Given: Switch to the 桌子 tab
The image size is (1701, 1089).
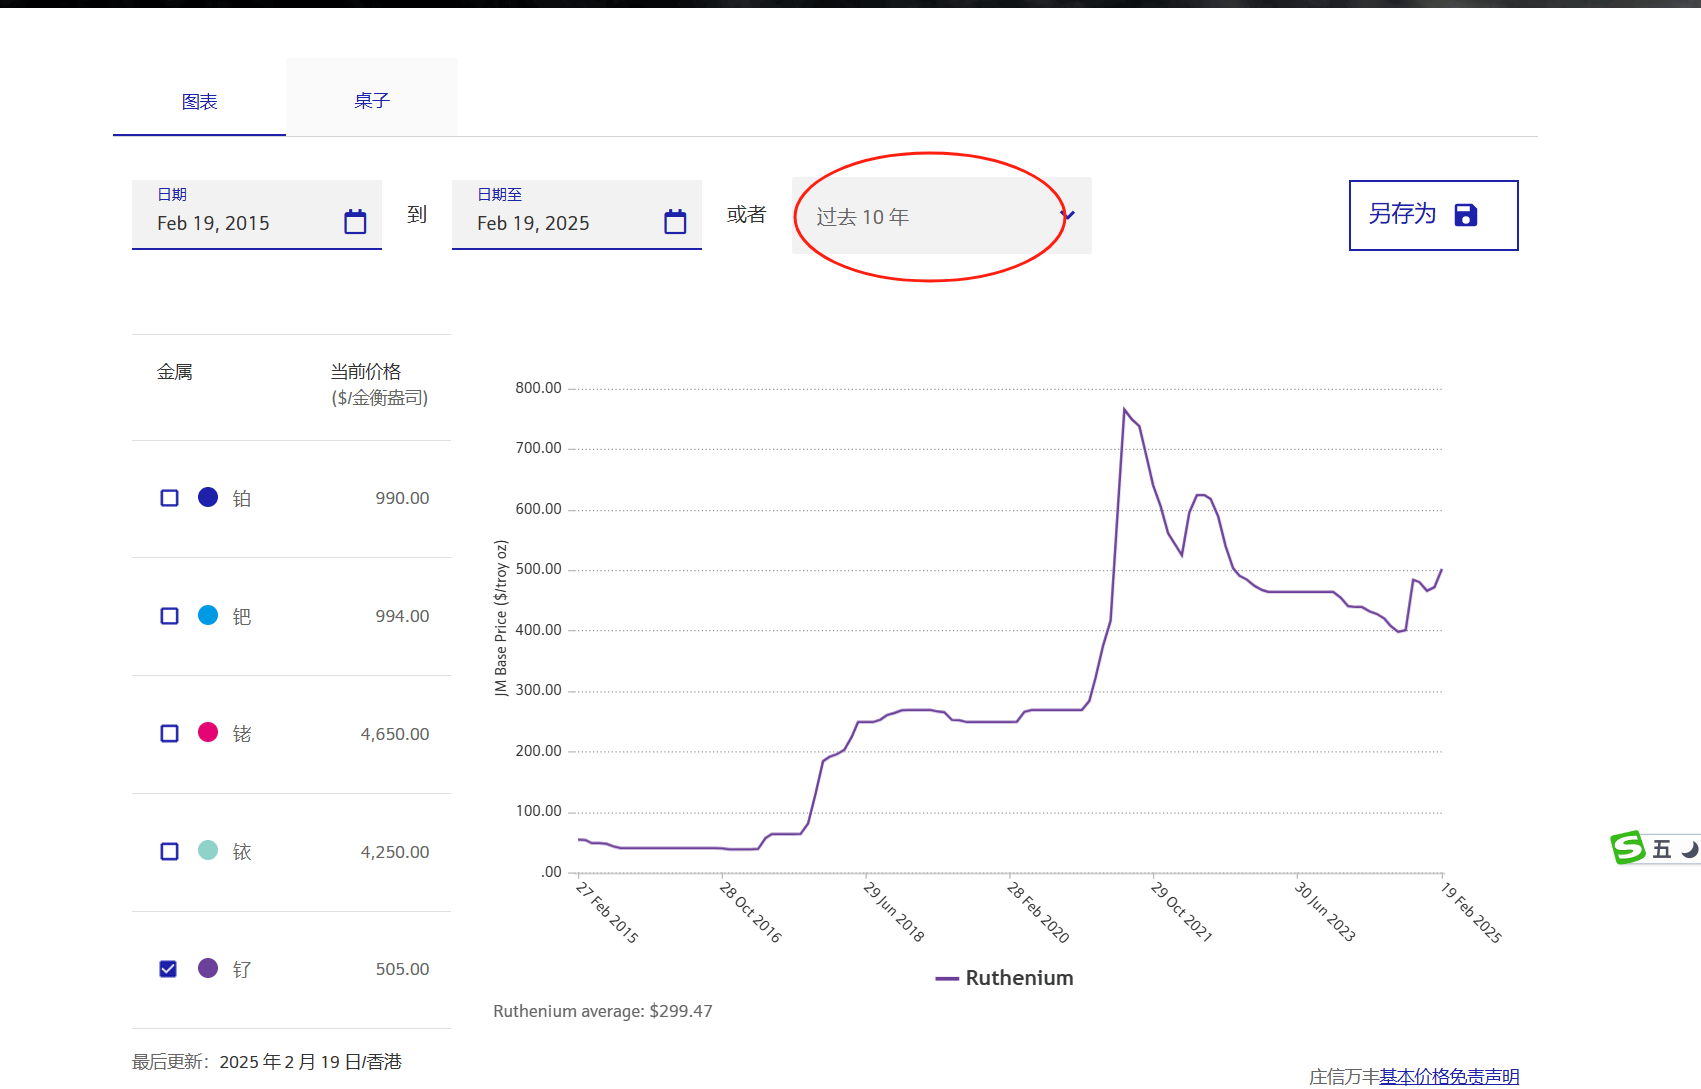Looking at the screenshot, I should pyautogui.click(x=371, y=98).
